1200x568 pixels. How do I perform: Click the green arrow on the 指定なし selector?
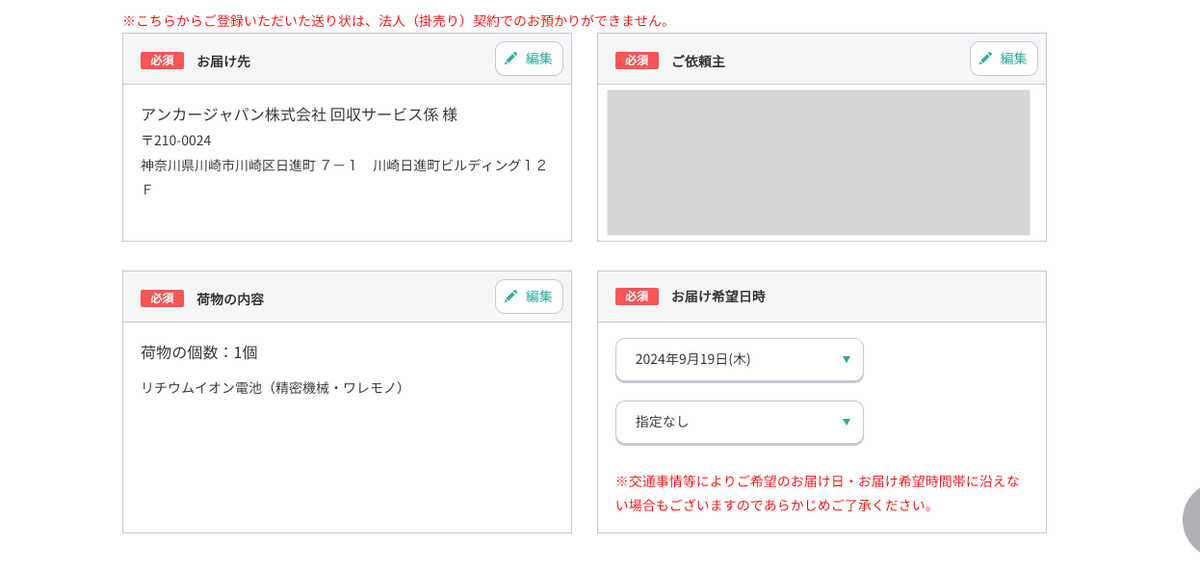click(846, 422)
